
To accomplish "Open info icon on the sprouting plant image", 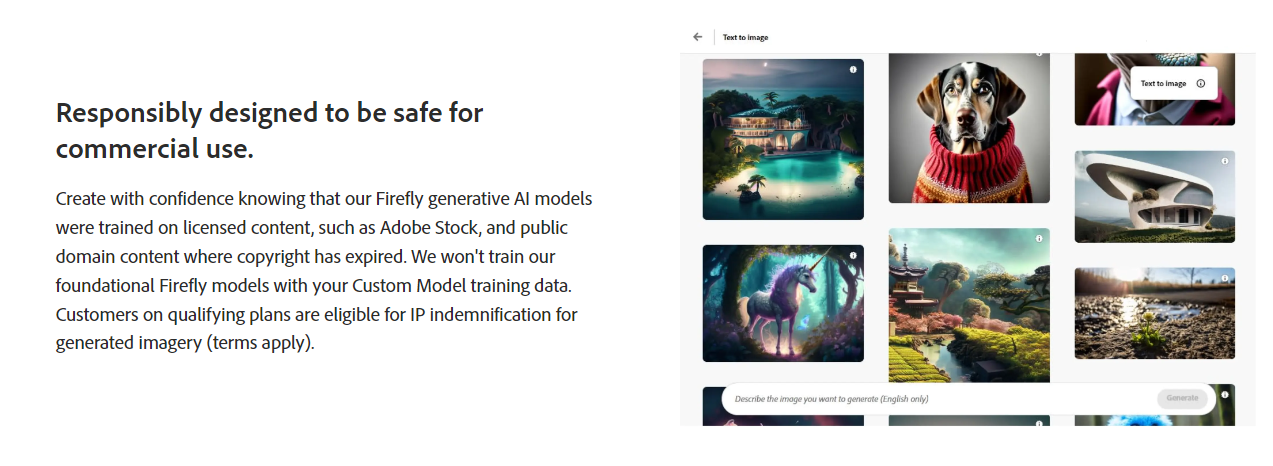I will [1225, 278].
